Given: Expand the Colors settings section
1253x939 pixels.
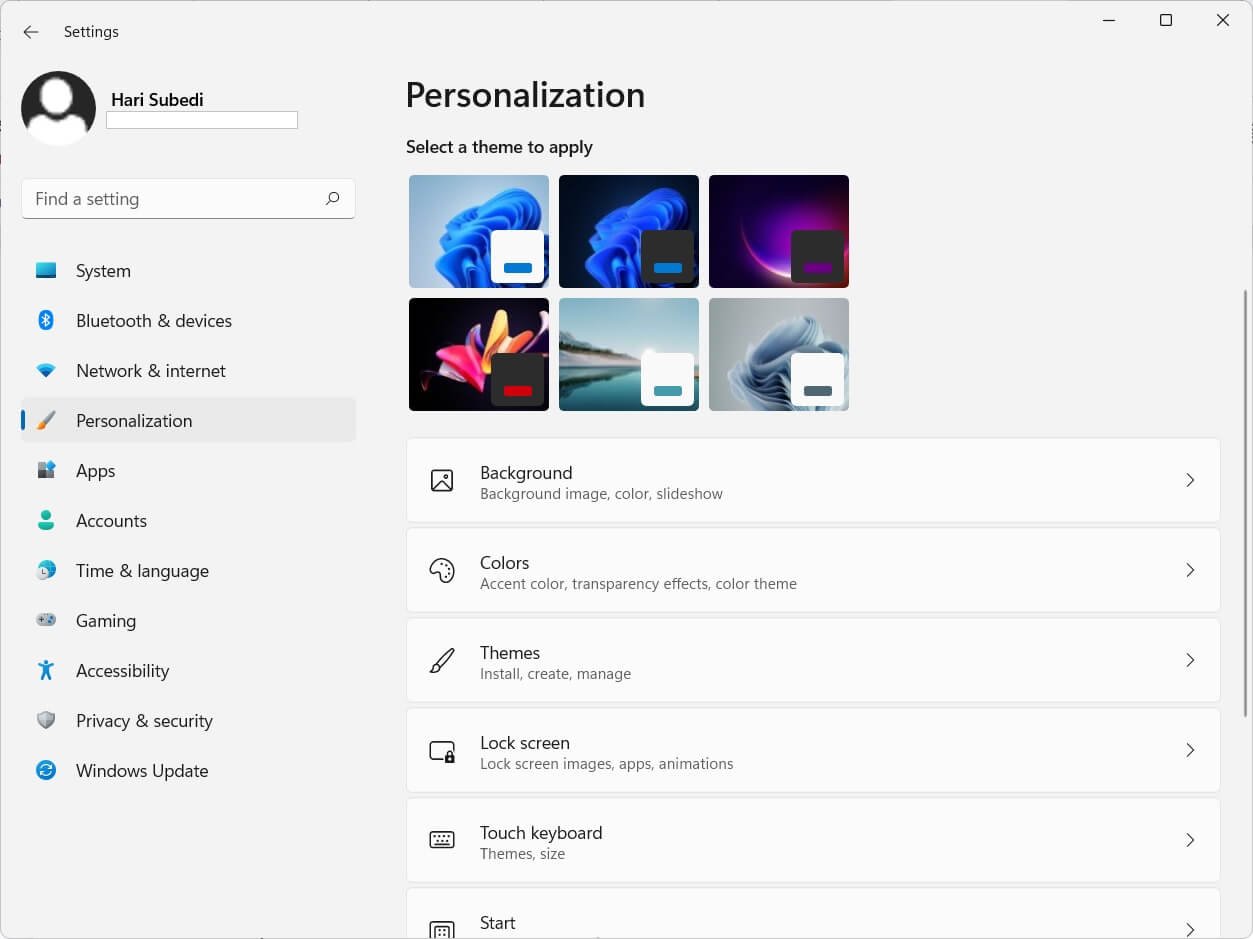Looking at the screenshot, I should [x=812, y=570].
